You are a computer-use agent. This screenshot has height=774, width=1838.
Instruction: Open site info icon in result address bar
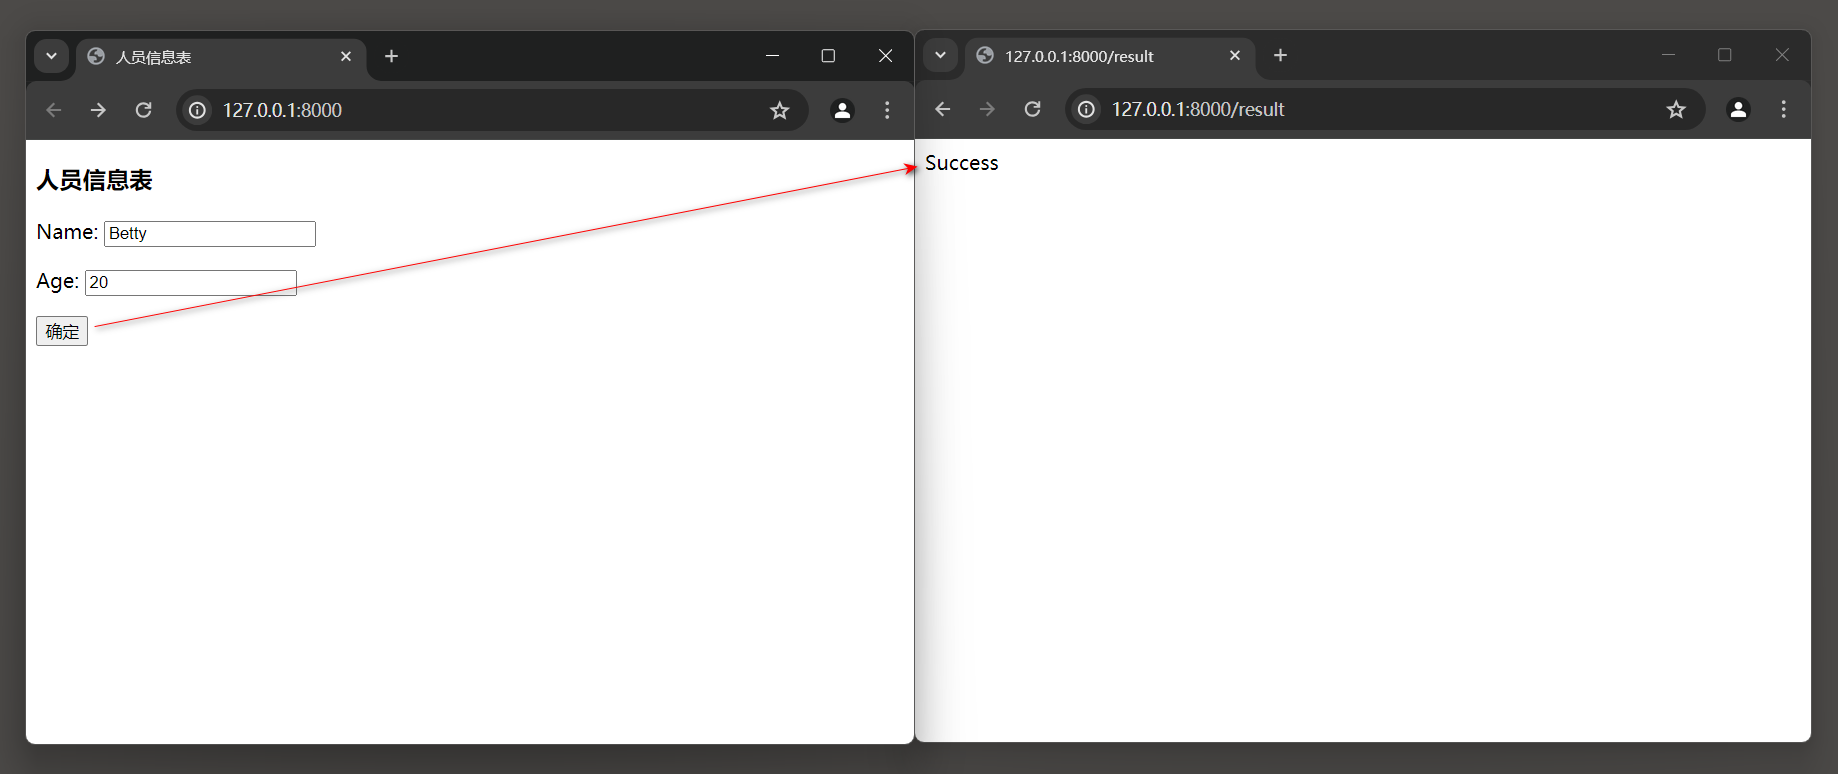tap(1087, 109)
